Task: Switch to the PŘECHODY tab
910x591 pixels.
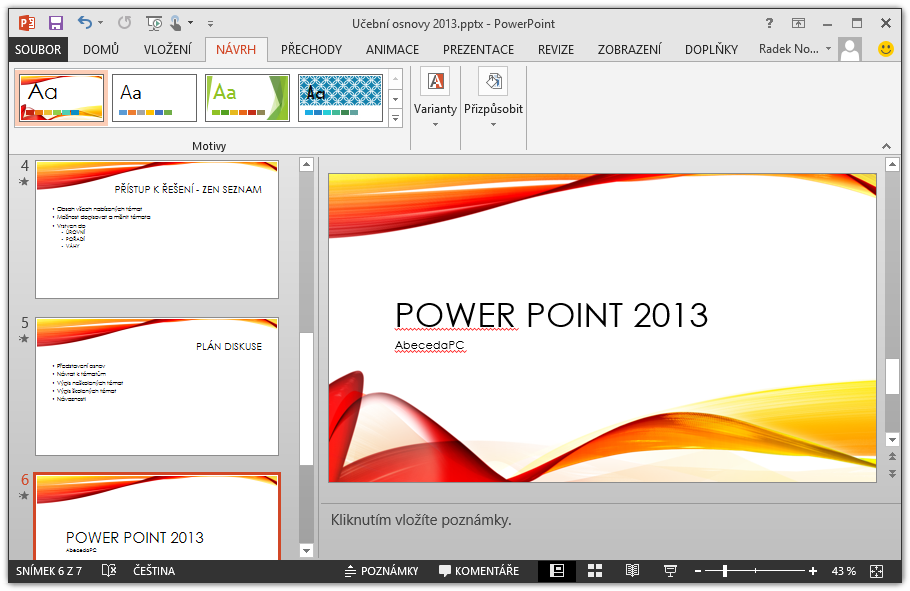Action: pyautogui.click(x=311, y=49)
